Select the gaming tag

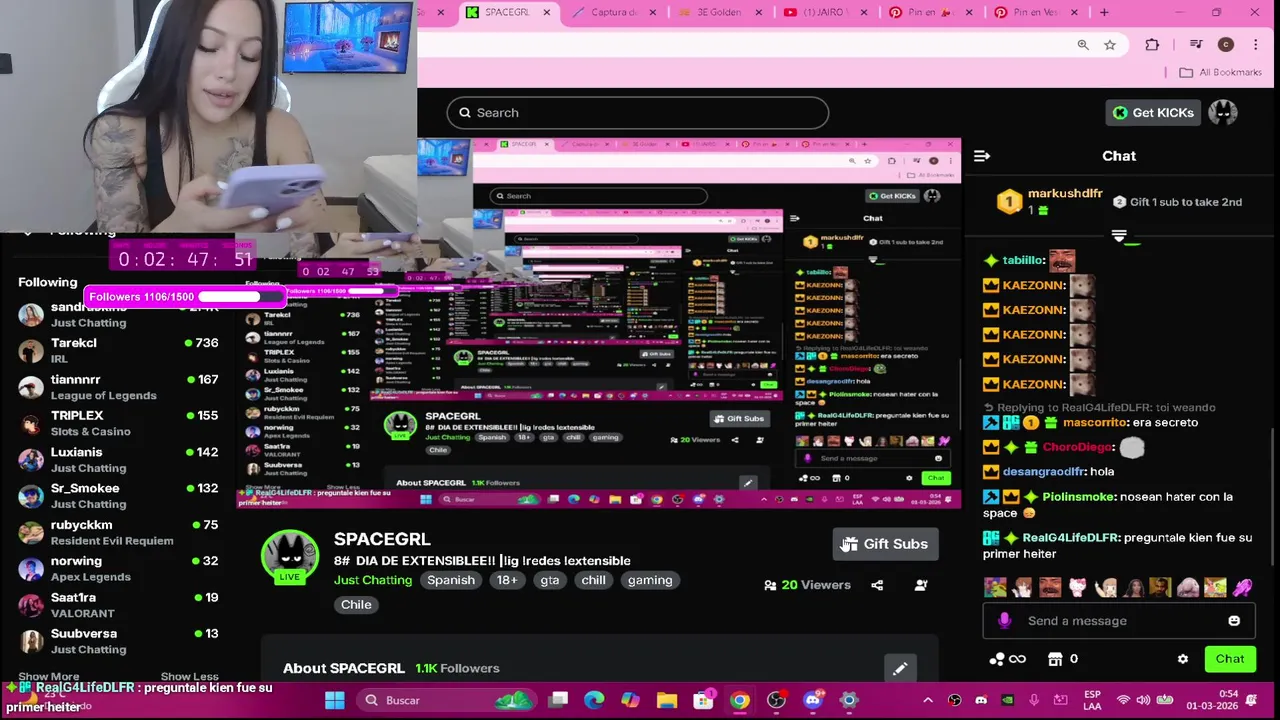pos(650,580)
